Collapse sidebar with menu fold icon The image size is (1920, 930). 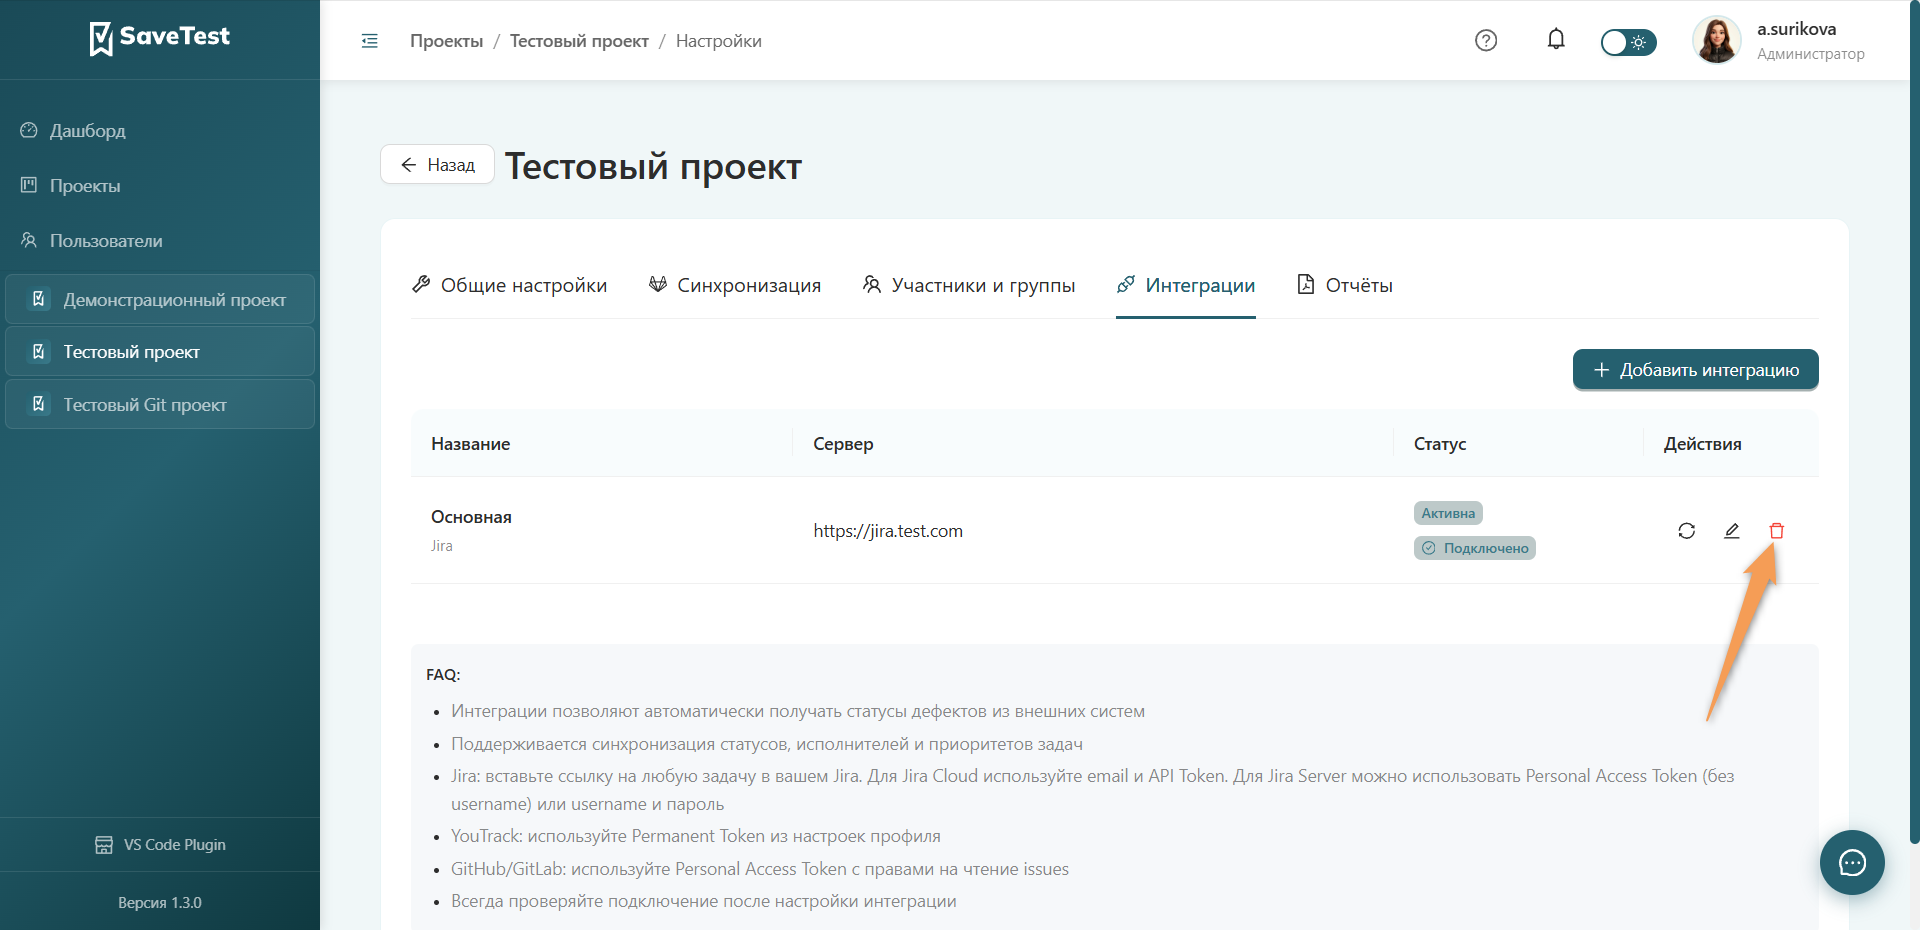pos(369,41)
